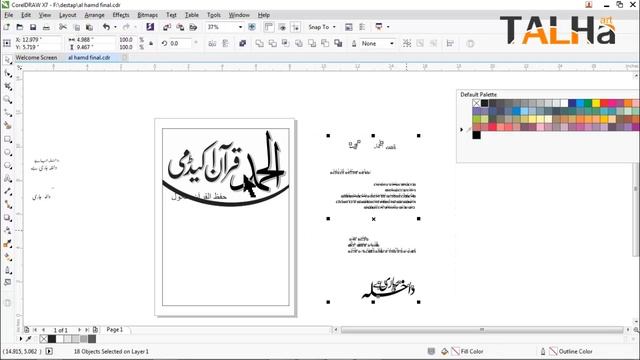The height and width of the screenshot is (360, 640).
Task: Select the Interactive Fill tool
Action: (7, 257)
